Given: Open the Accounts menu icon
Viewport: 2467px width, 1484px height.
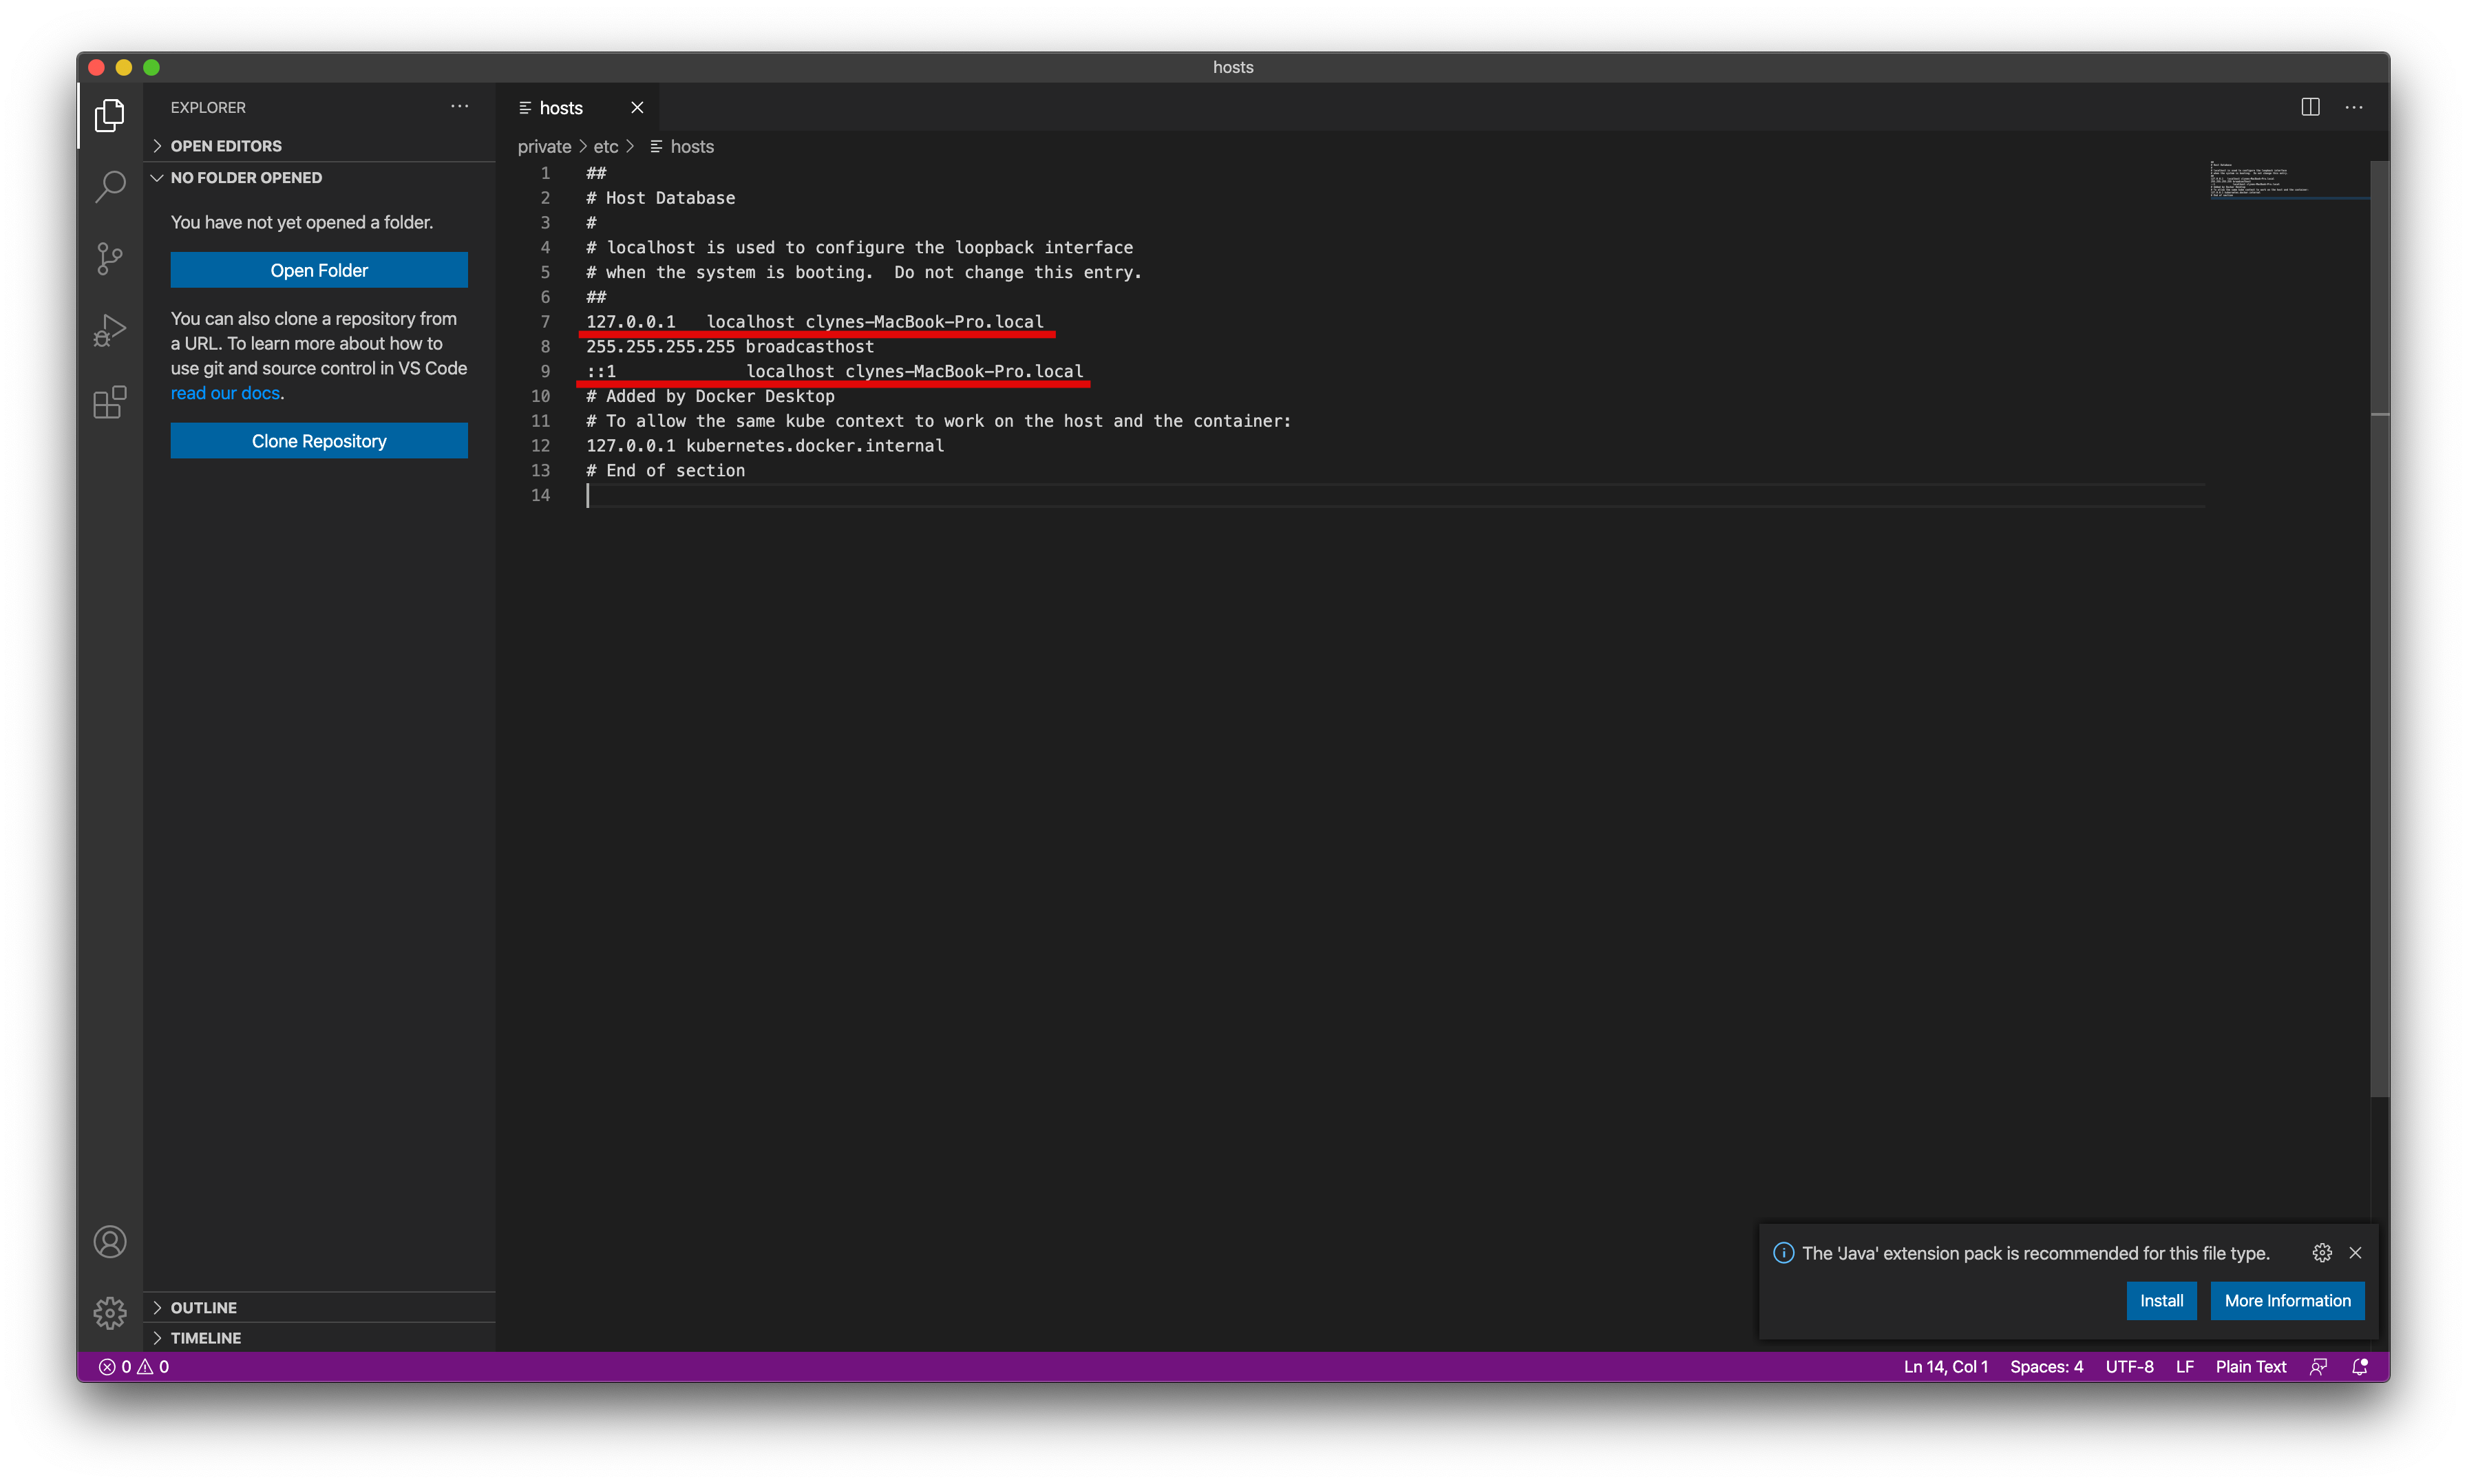Looking at the screenshot, I should pos(110,1242).
